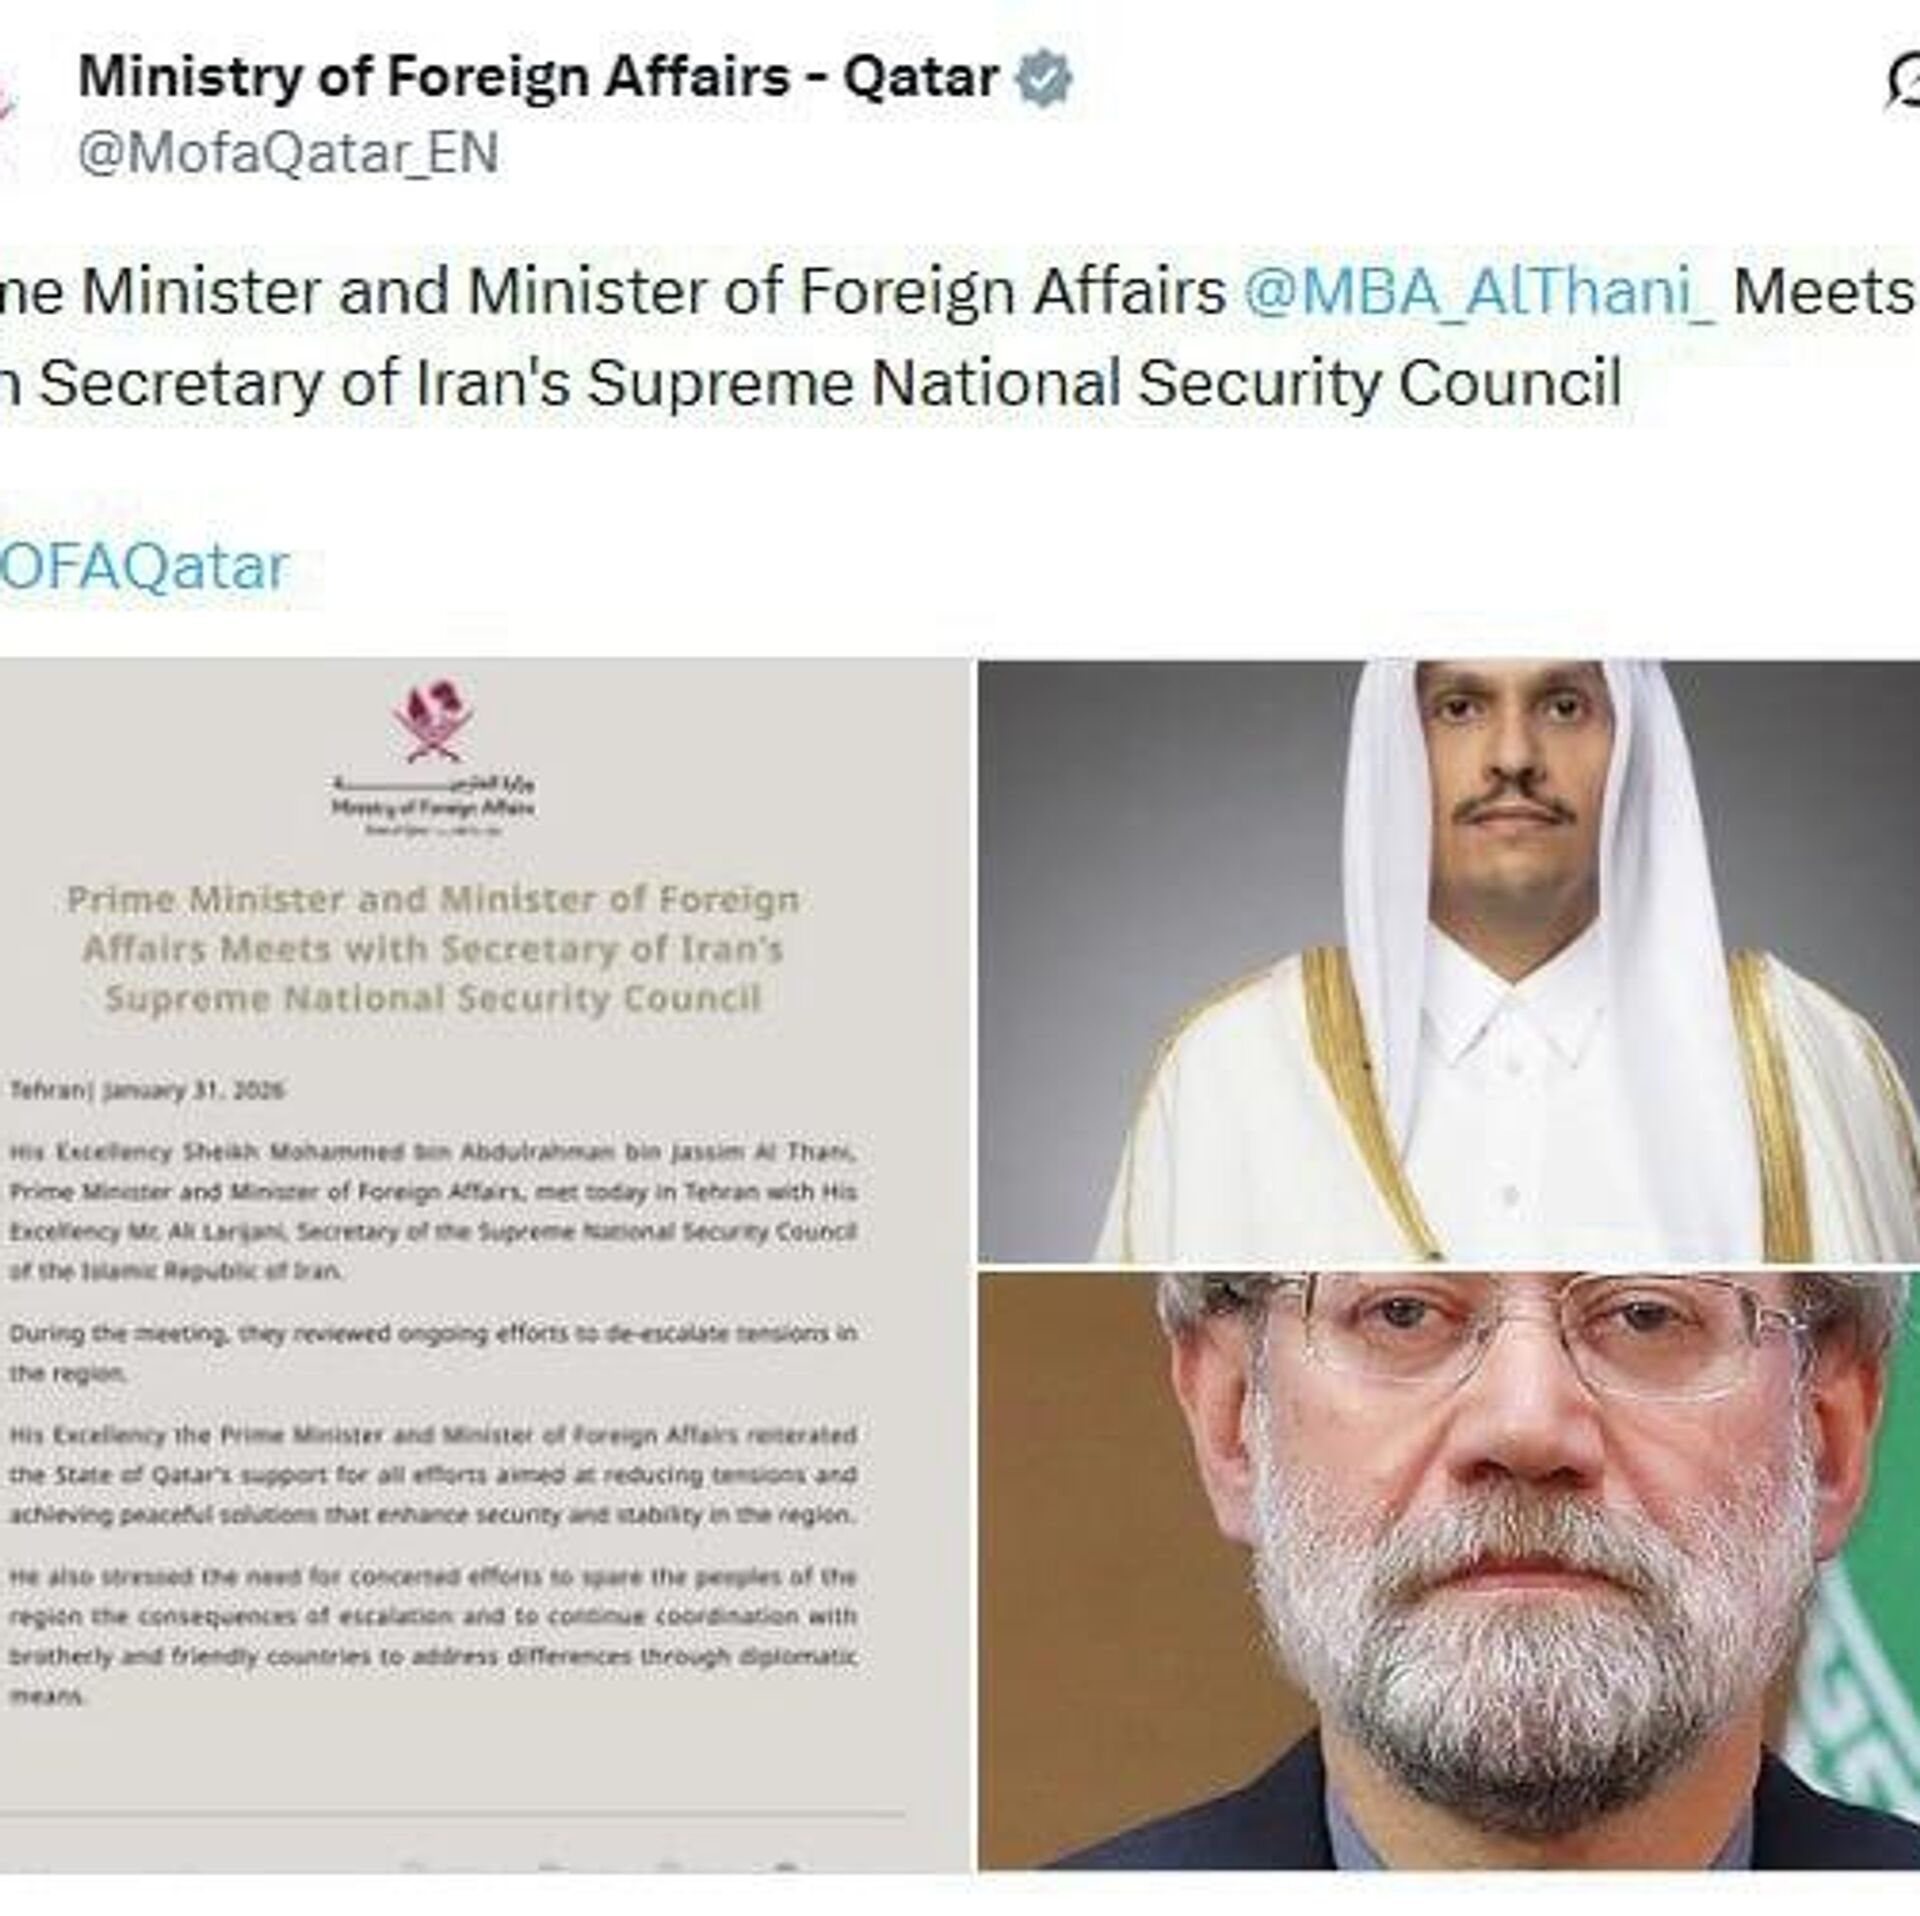The image size is (1920, 1916).
Task: Click the statement's gold headline text
Action: click(433, 949)
